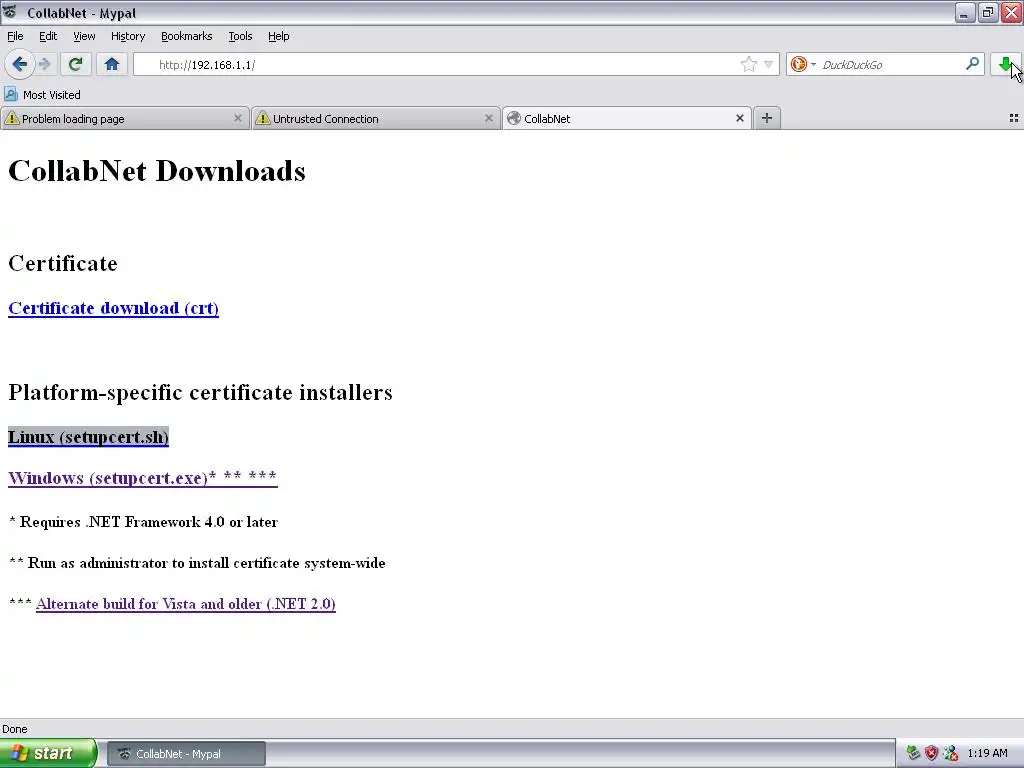Open the Bookmarks menu
This screenshot has height=768, width=1024.
(x=186, y=36)
